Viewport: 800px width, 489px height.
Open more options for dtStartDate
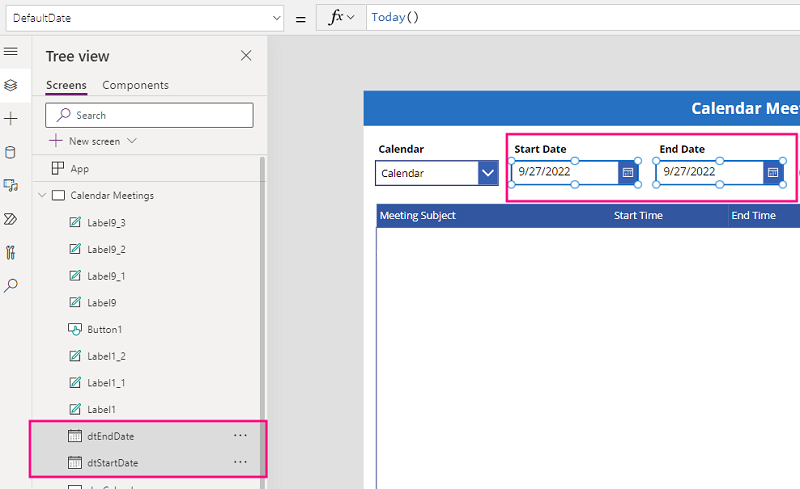(240, 462)
